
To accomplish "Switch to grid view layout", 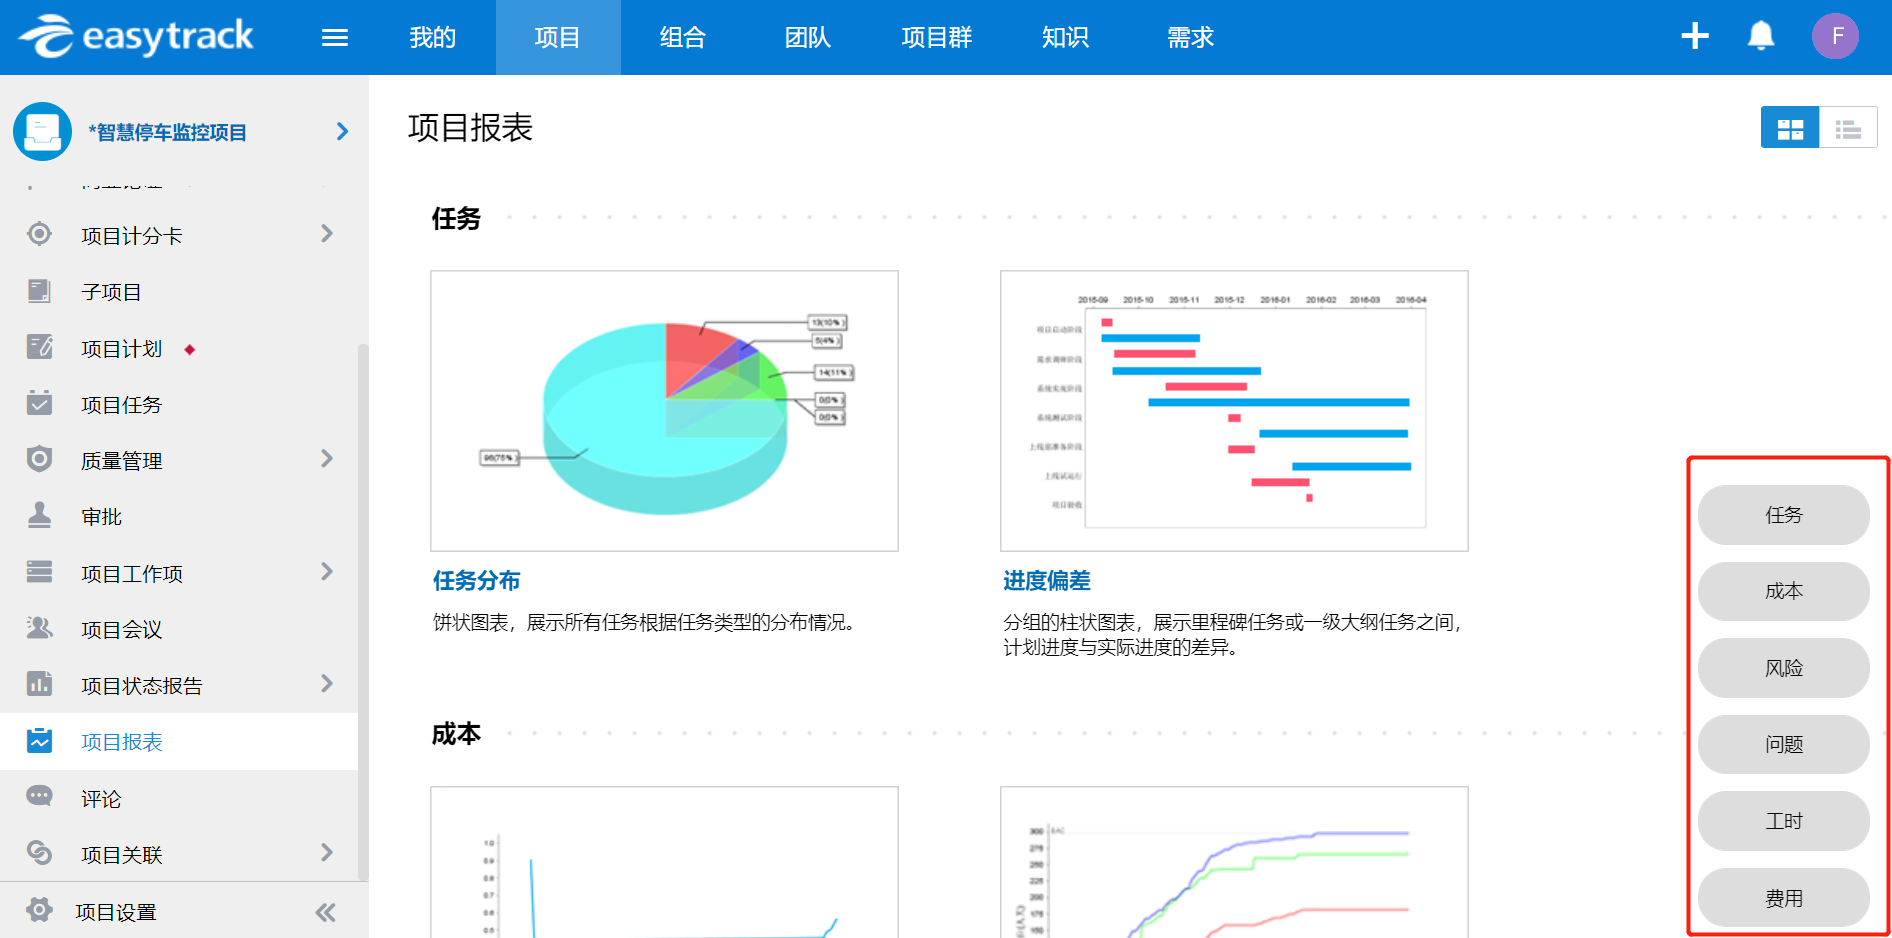I will click(1790, 129).
